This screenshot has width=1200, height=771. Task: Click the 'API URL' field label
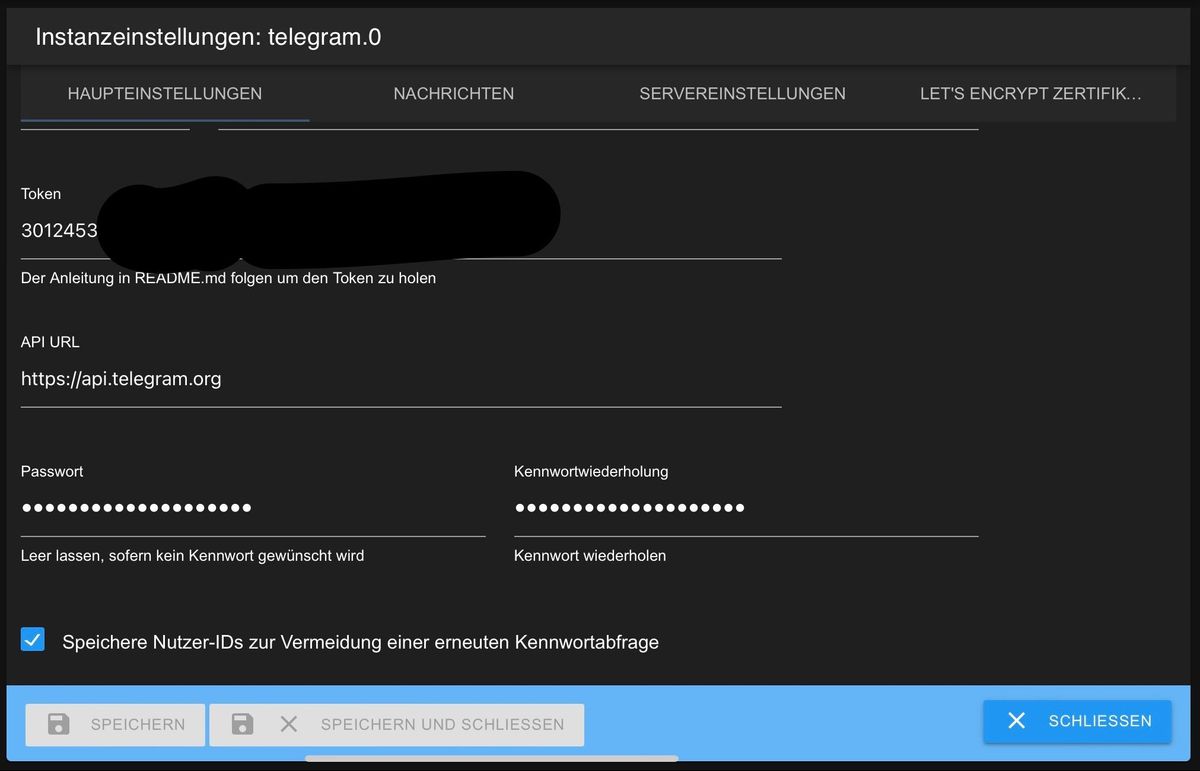pos(50,342)
